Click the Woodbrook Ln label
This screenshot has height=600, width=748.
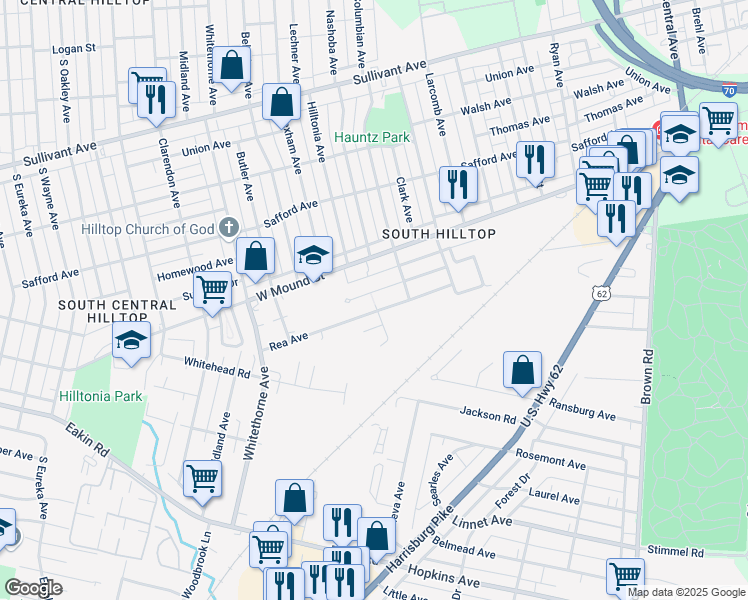click(x=196, y=565)
